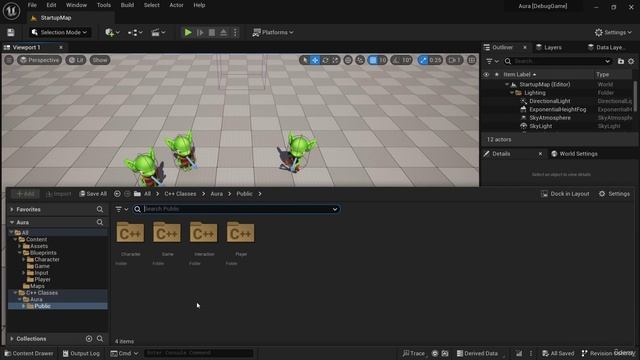
Task: Click the Unreal Engine logo icon
Action: click(x=11, y=11)
